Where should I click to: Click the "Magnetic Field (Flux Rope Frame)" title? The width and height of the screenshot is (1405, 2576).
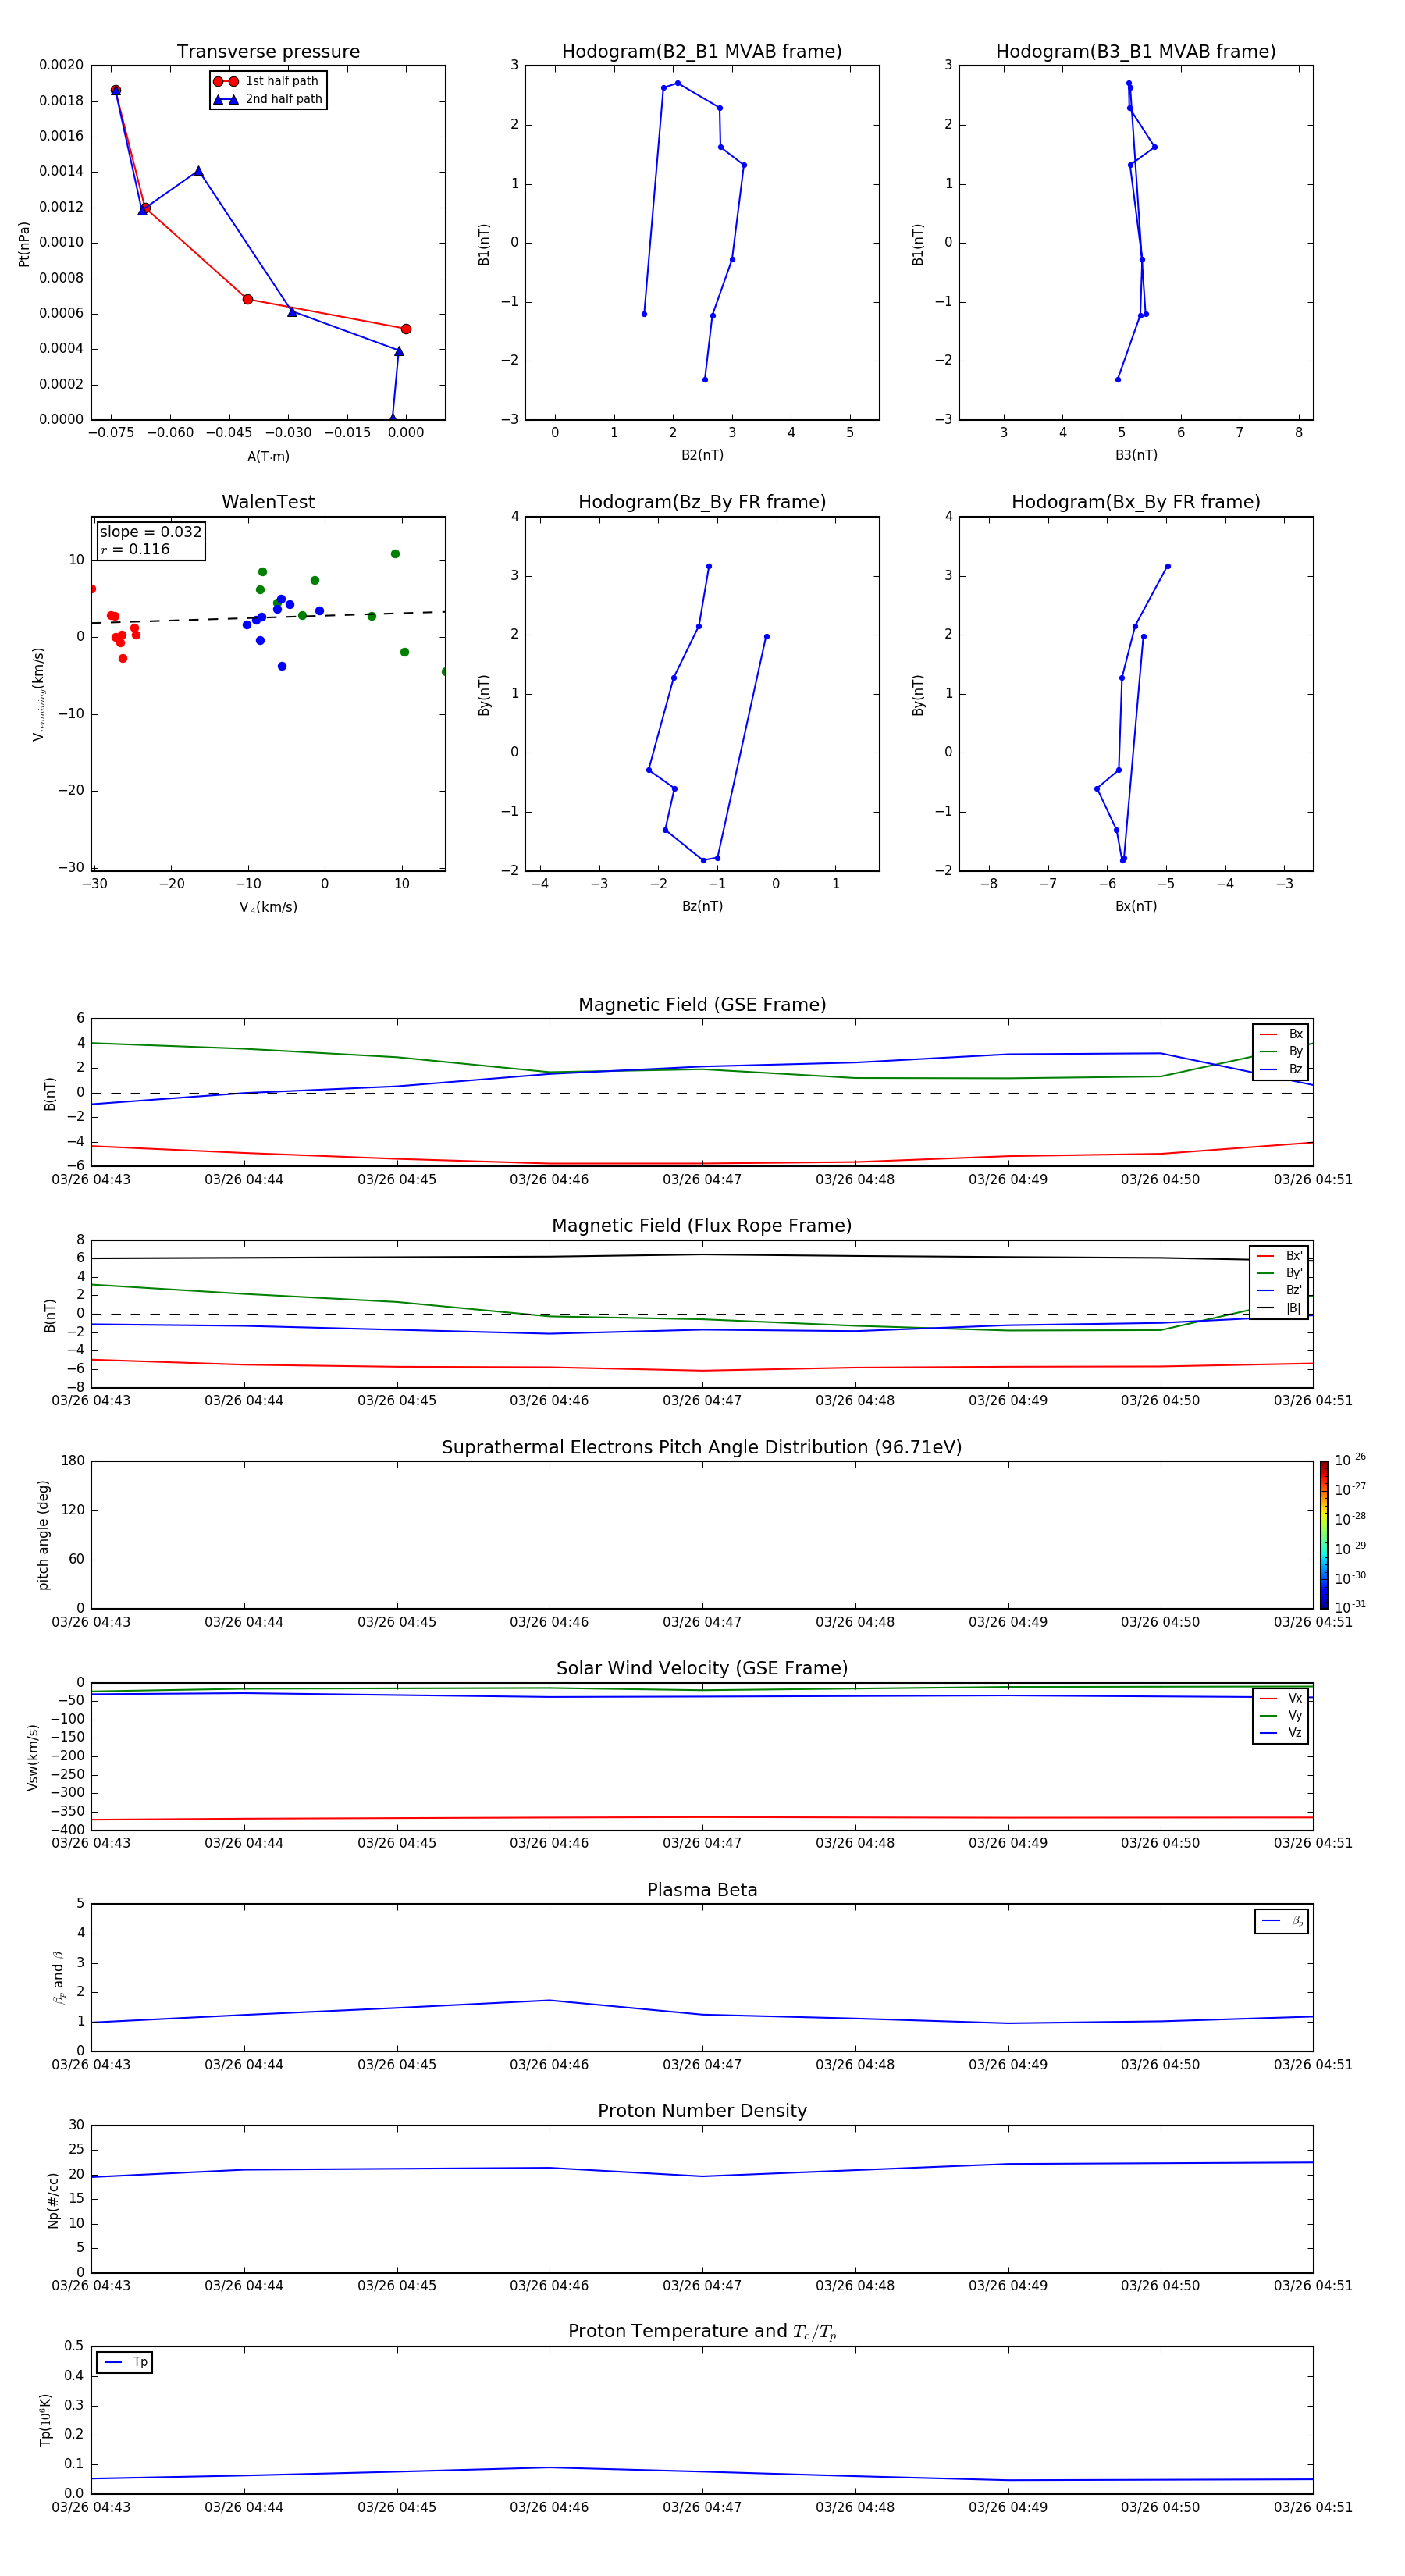click(x=702, y=1226)
